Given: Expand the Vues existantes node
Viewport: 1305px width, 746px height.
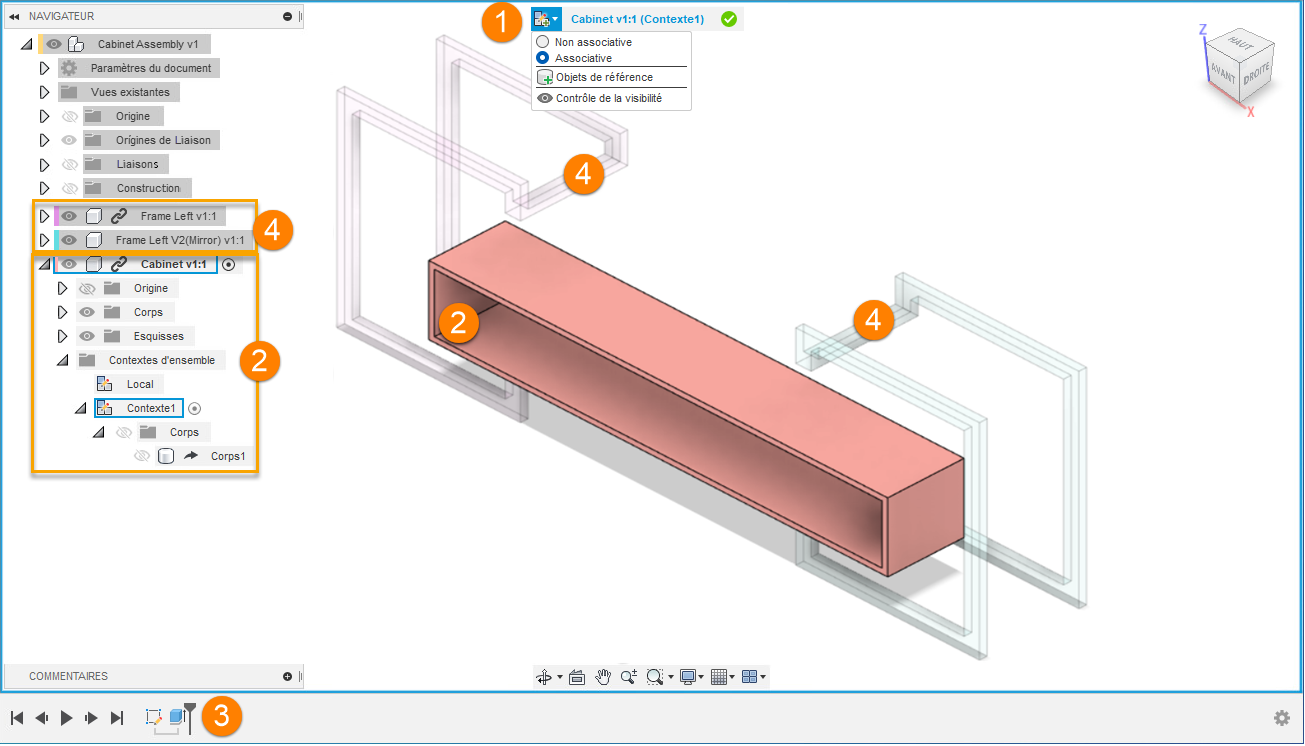Looking at the screenshot, I should (44, 92).
